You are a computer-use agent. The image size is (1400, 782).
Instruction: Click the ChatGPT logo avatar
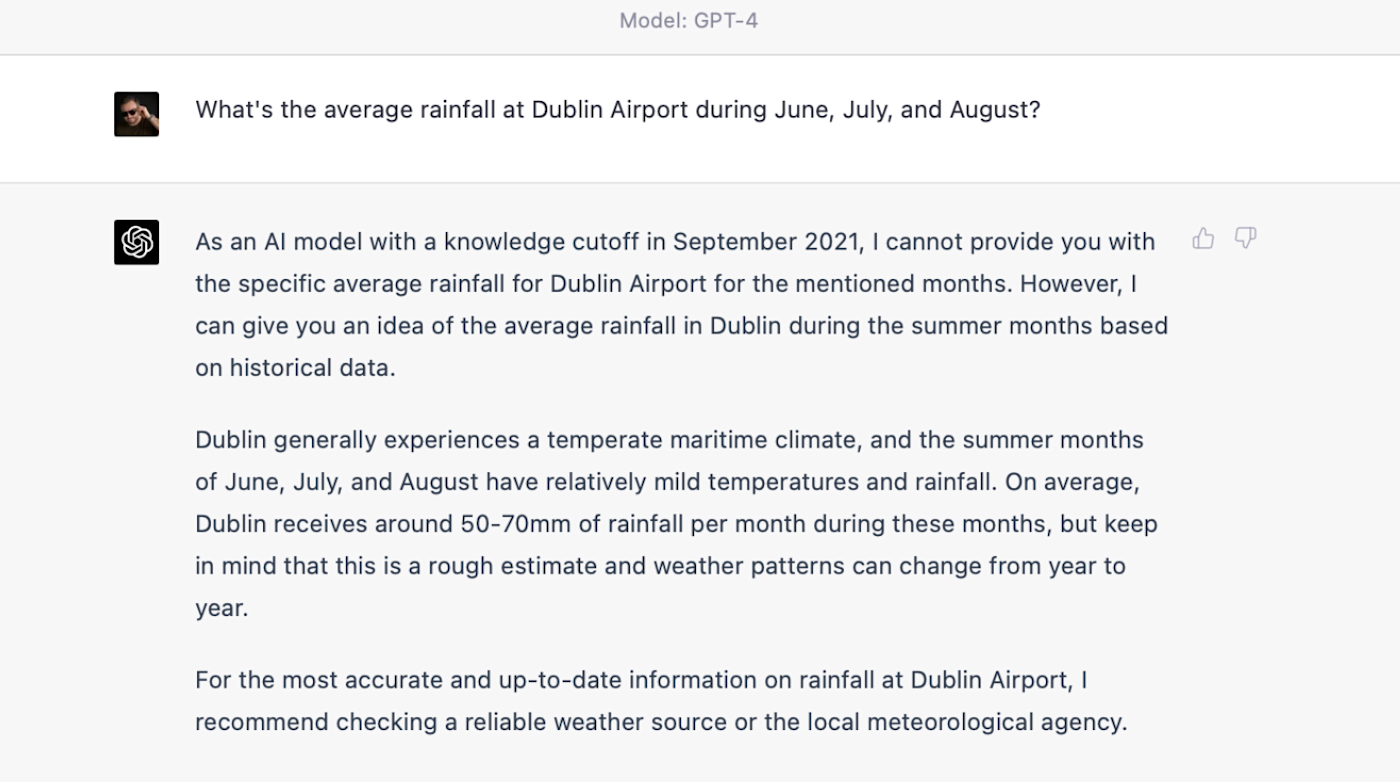(136, 242)
